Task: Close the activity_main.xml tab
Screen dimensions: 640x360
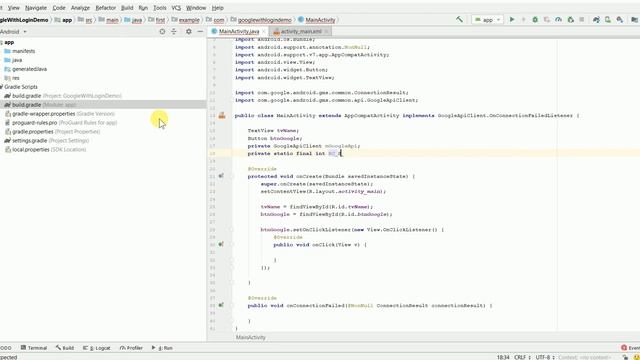Action: click(x=327, y=31)
